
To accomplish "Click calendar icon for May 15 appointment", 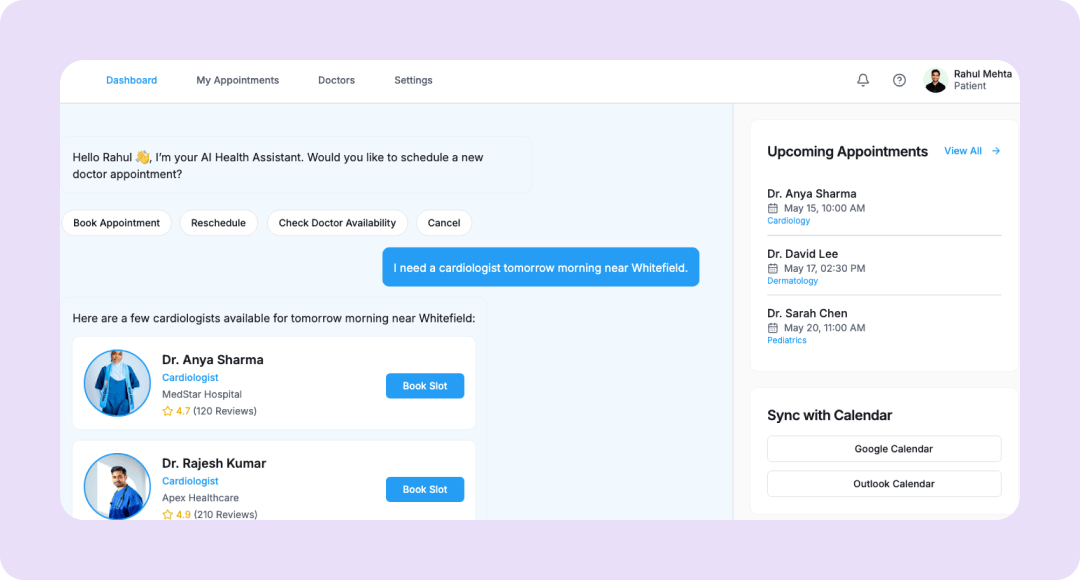I will point(772,208).
